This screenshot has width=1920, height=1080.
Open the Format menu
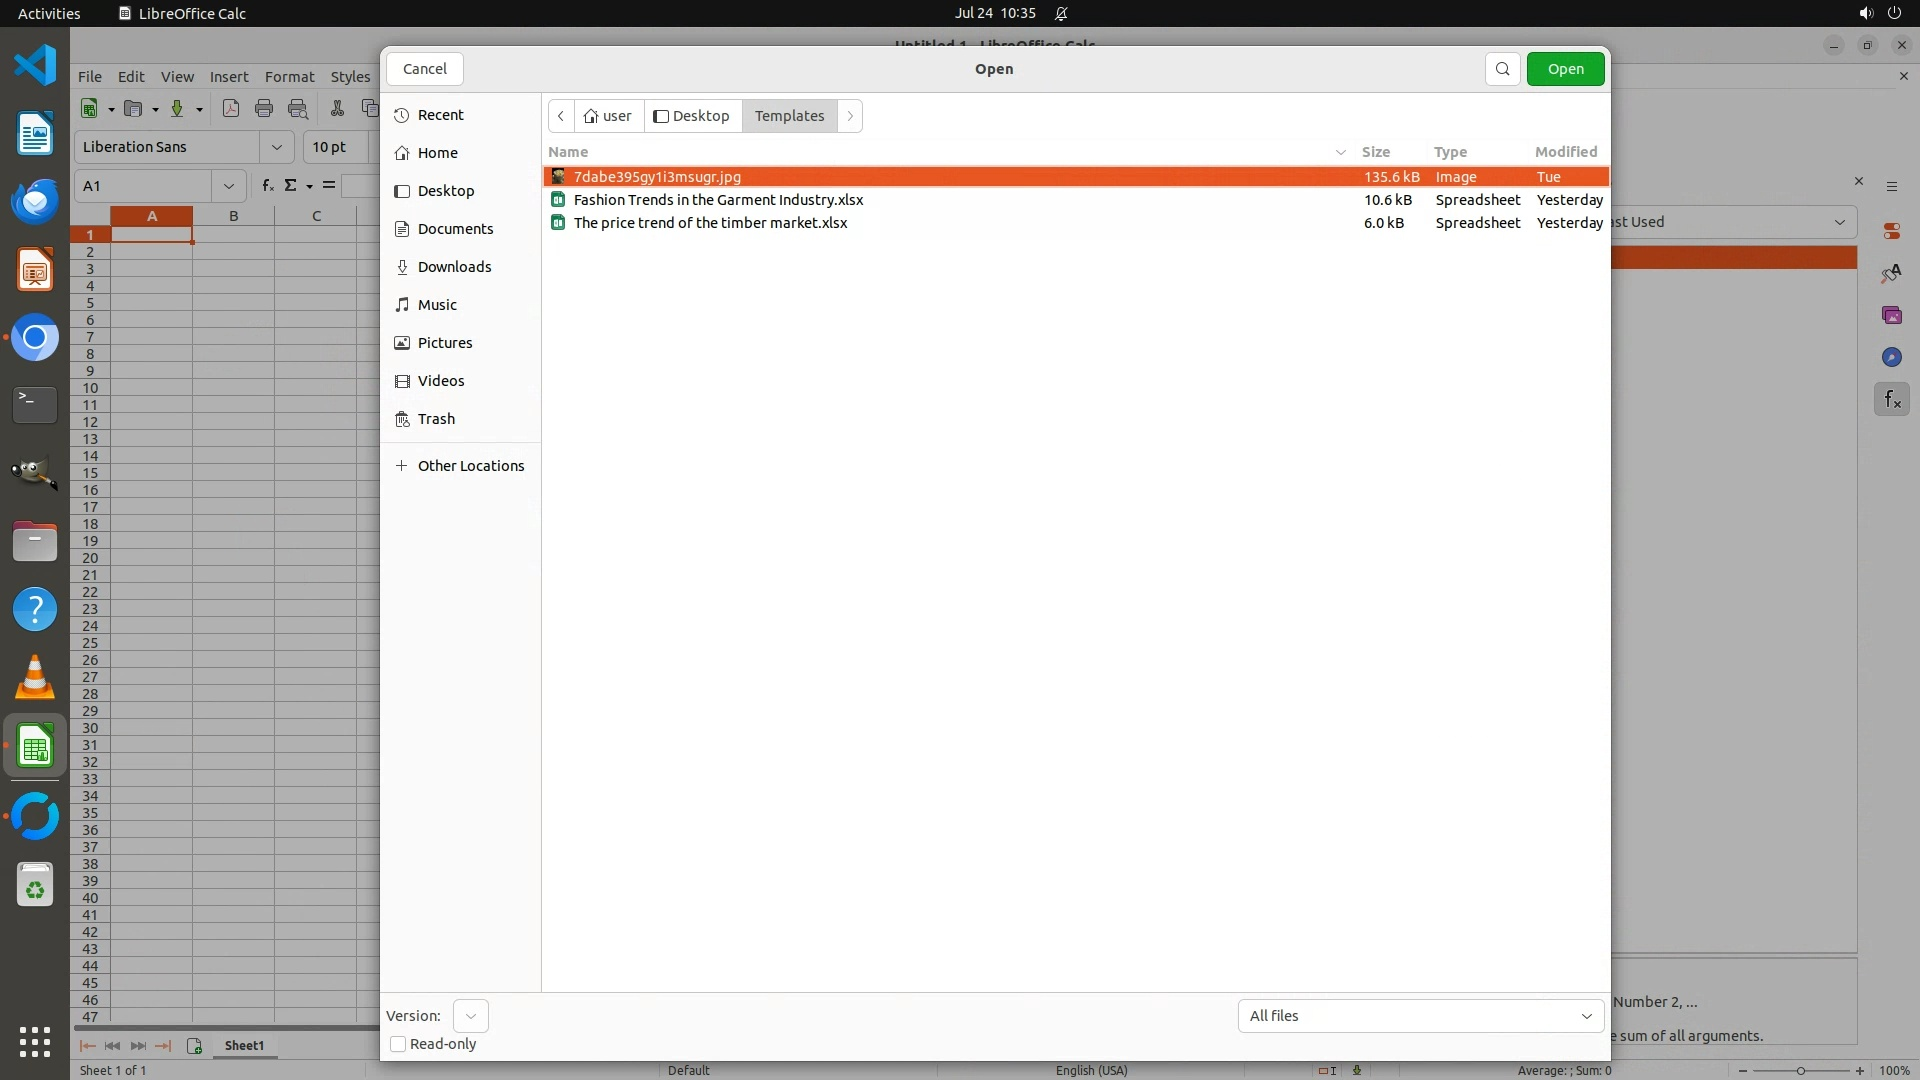tap(289, 77)
